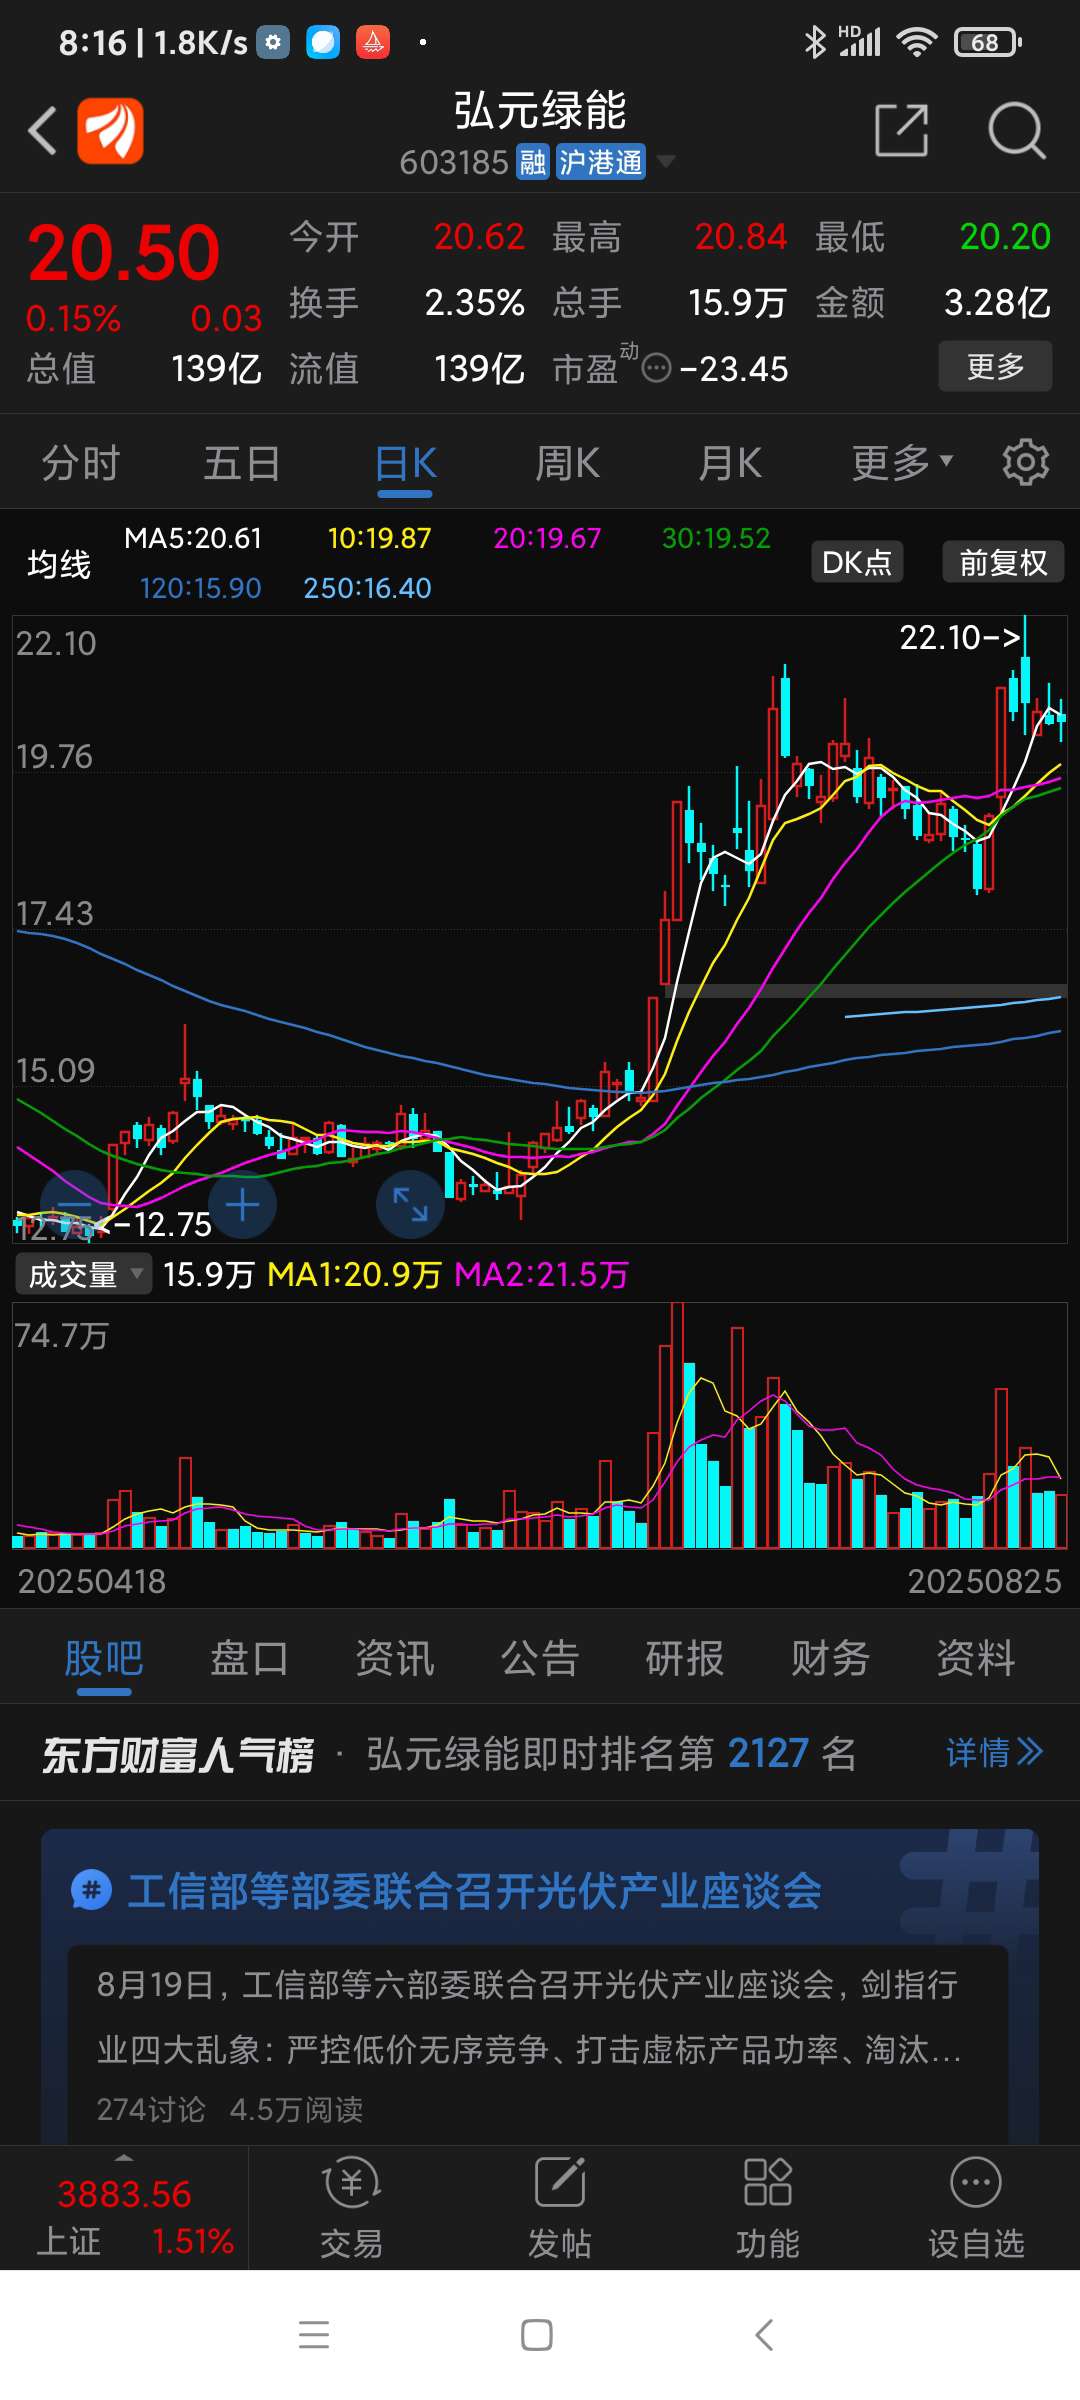
Task: Tap the back arrow icon
Action: tap(42, 131)
